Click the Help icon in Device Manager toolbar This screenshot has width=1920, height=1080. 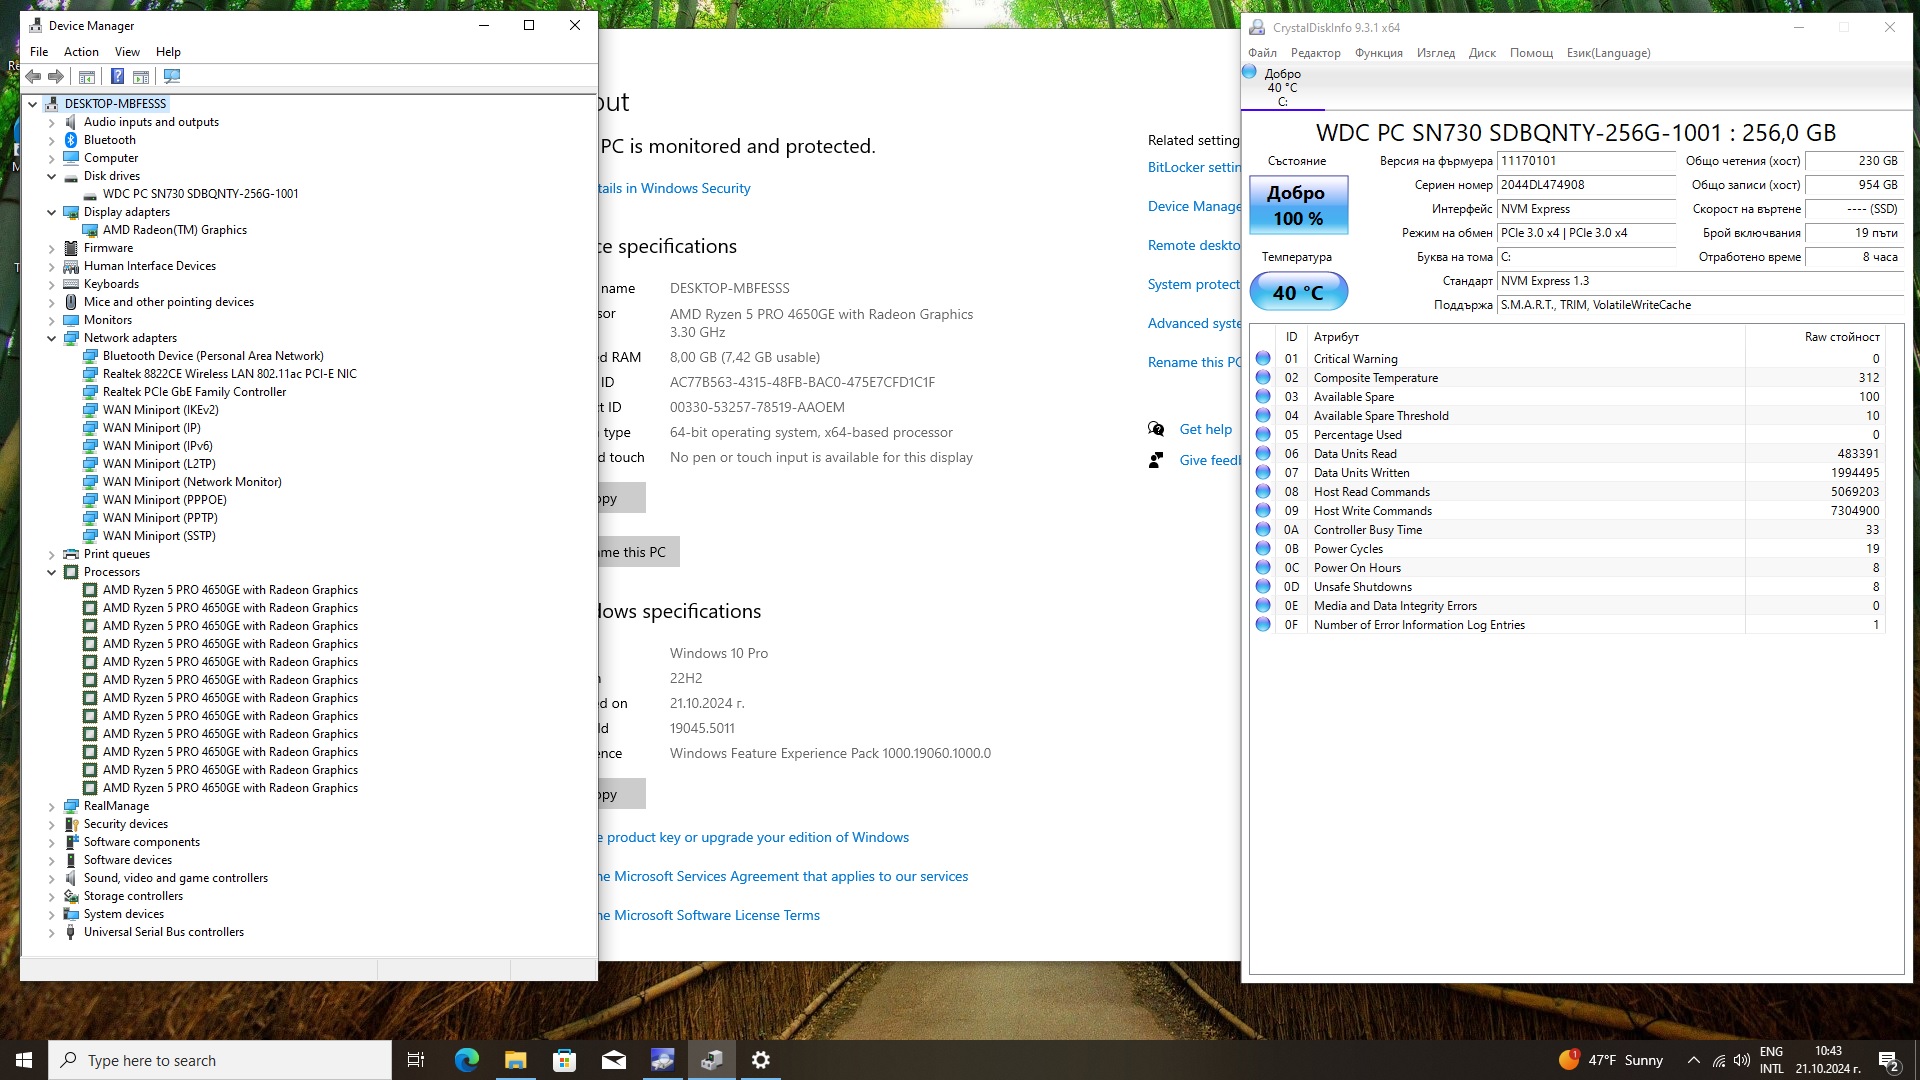tap(117, 76)
